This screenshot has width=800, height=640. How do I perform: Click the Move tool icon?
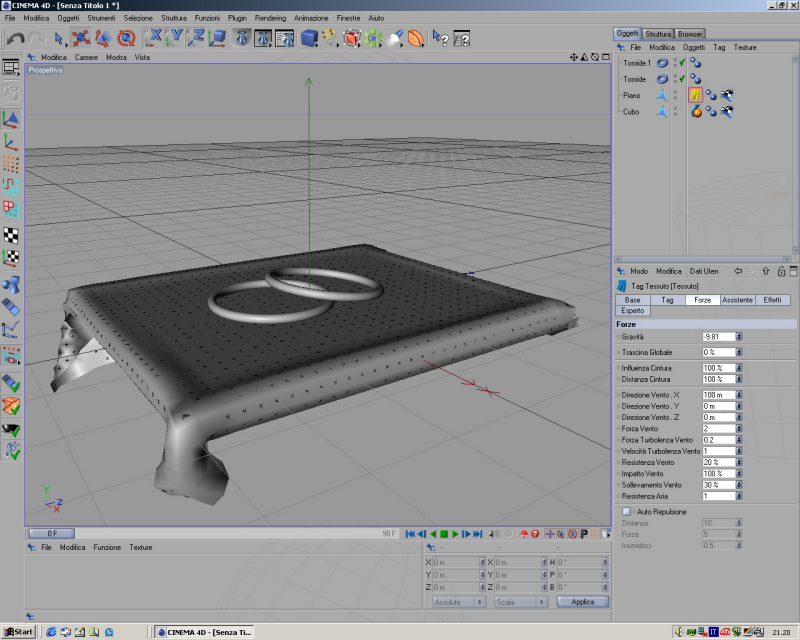pos(81,39)
